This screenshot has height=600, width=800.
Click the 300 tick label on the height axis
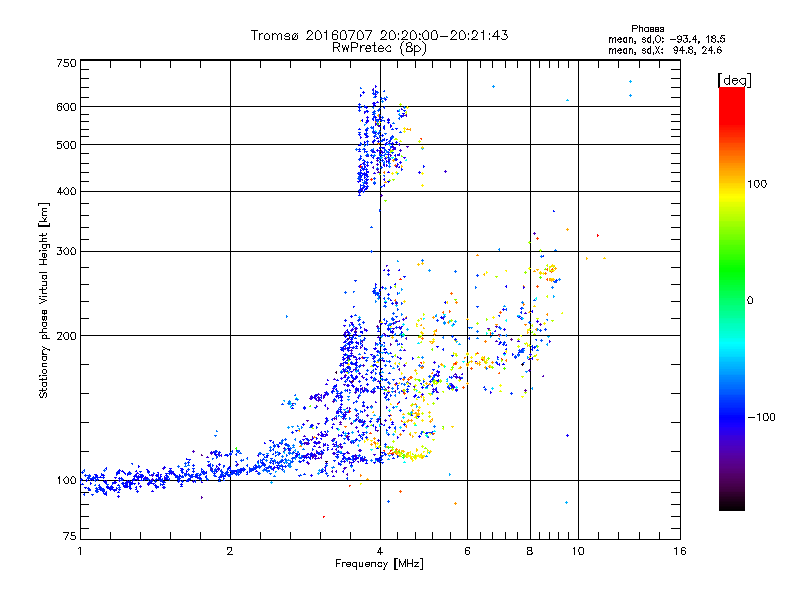pos(66,251)
